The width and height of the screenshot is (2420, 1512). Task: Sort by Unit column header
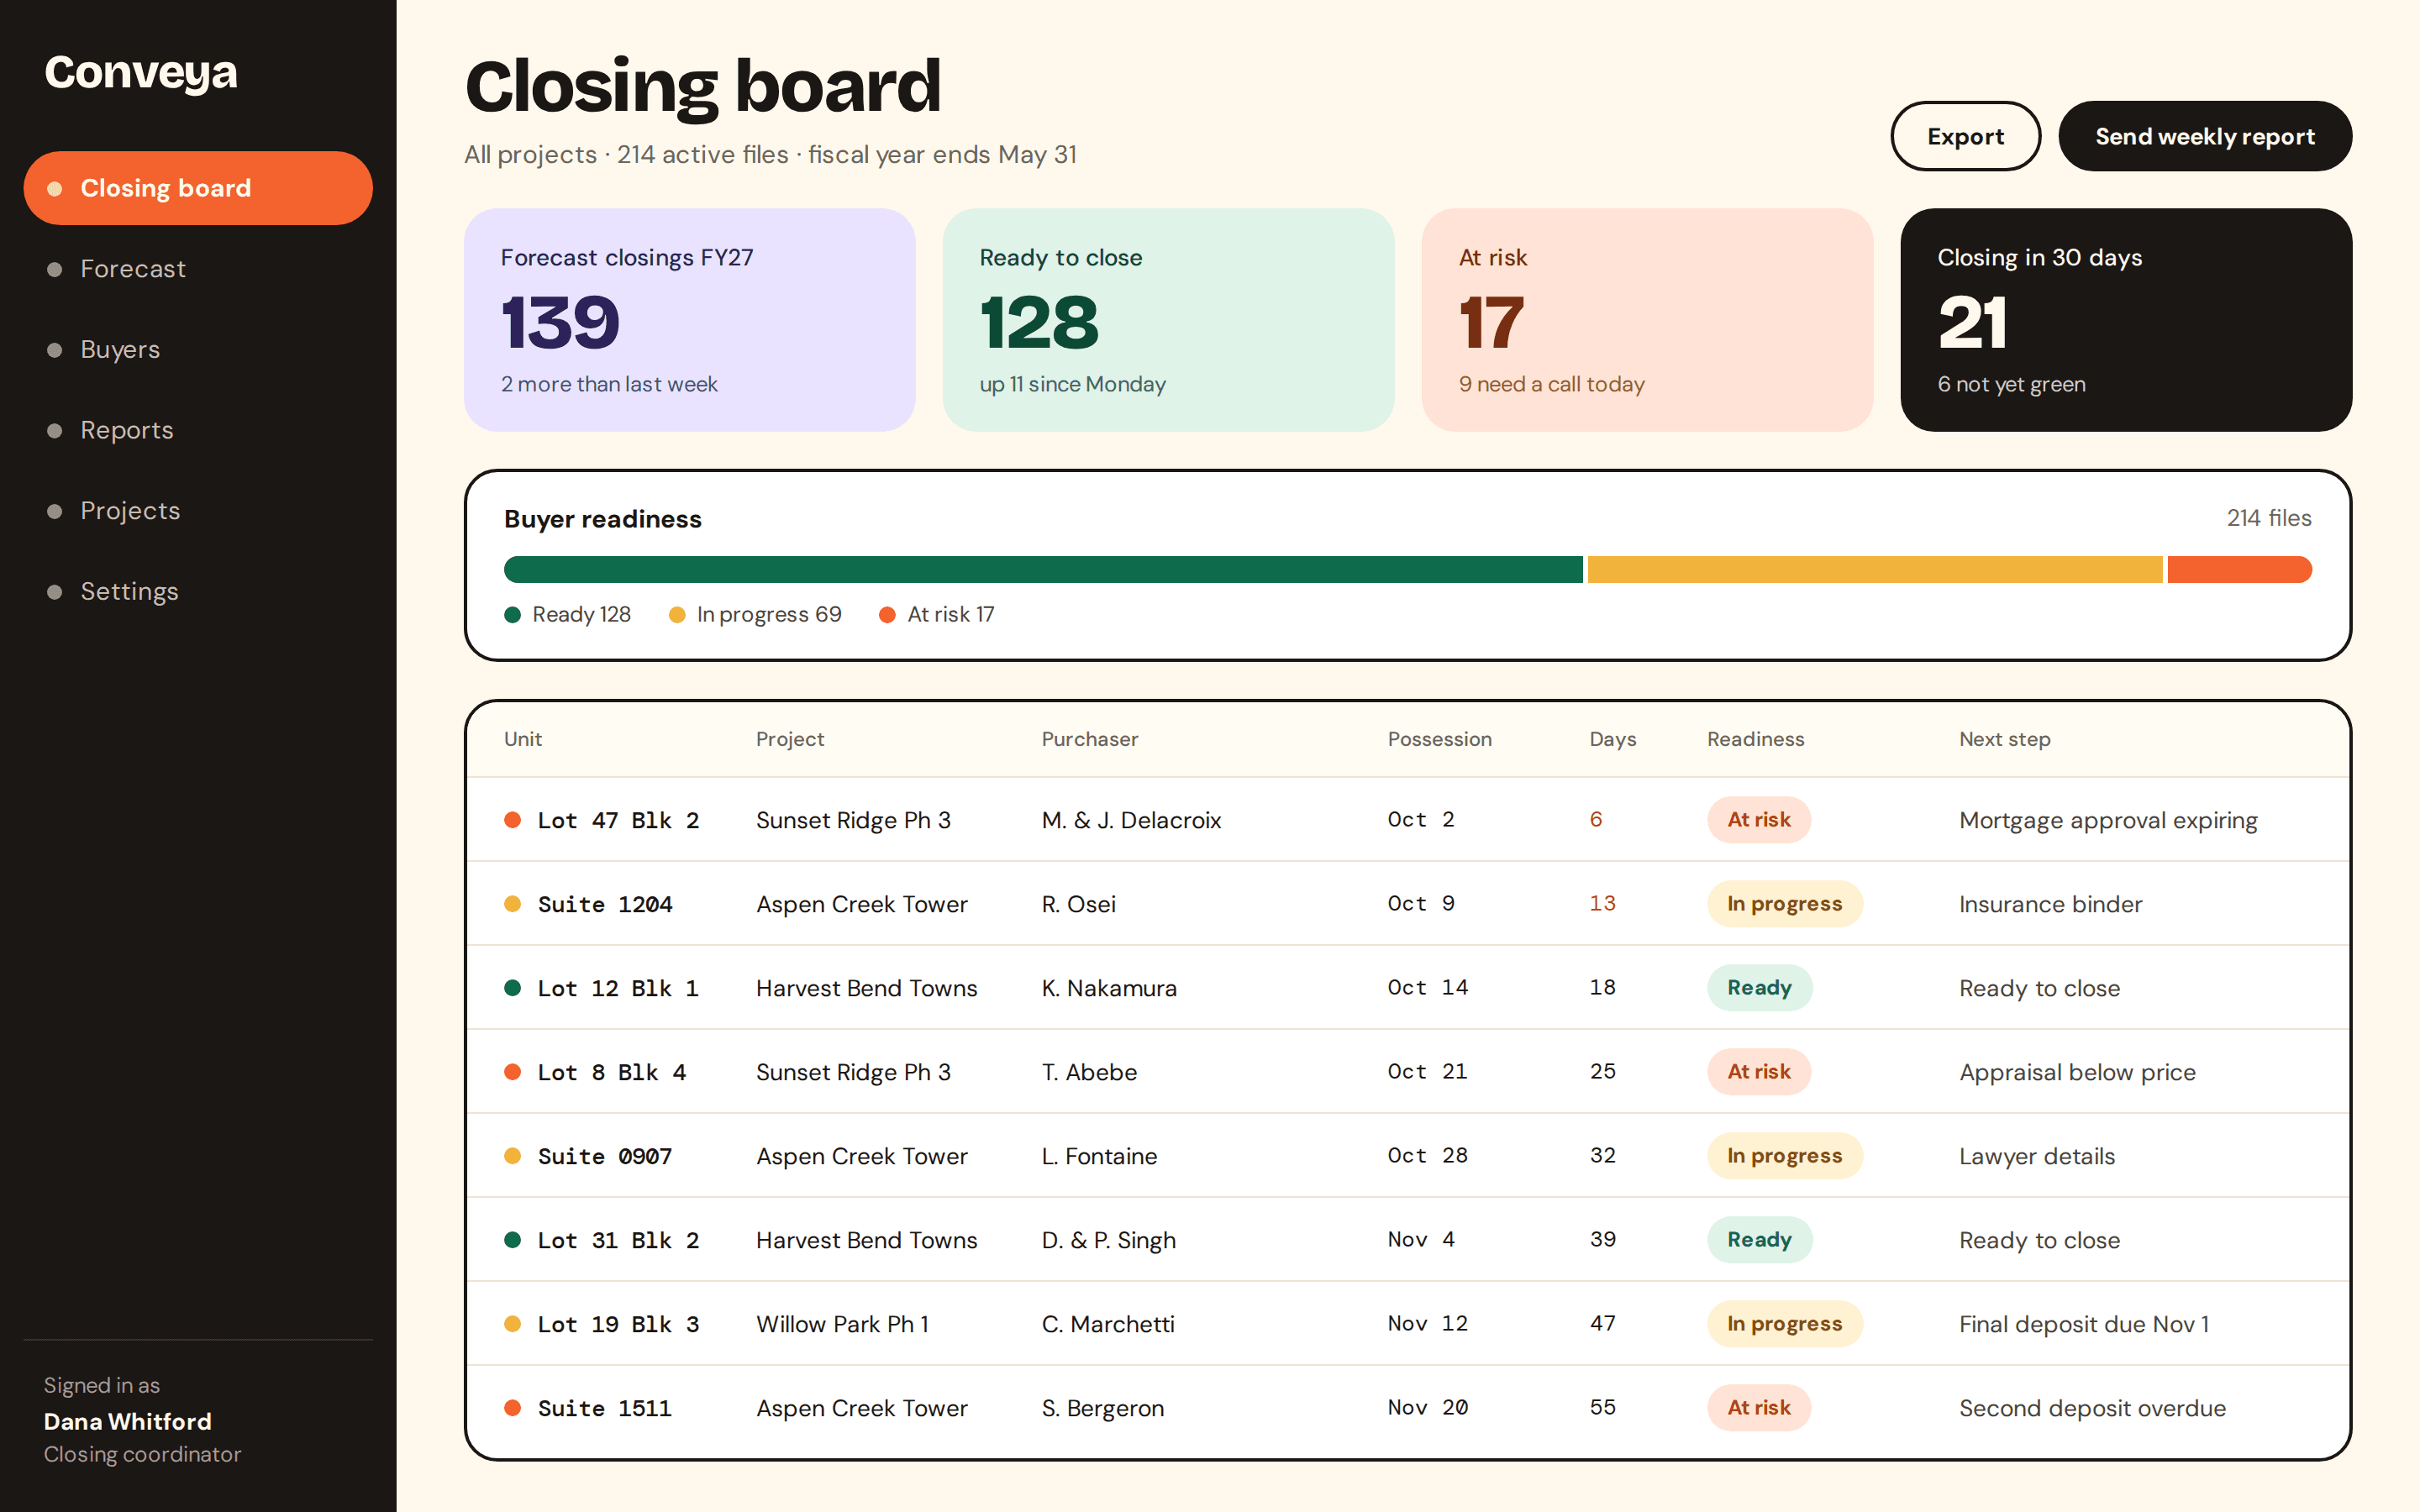click(523, 739)
